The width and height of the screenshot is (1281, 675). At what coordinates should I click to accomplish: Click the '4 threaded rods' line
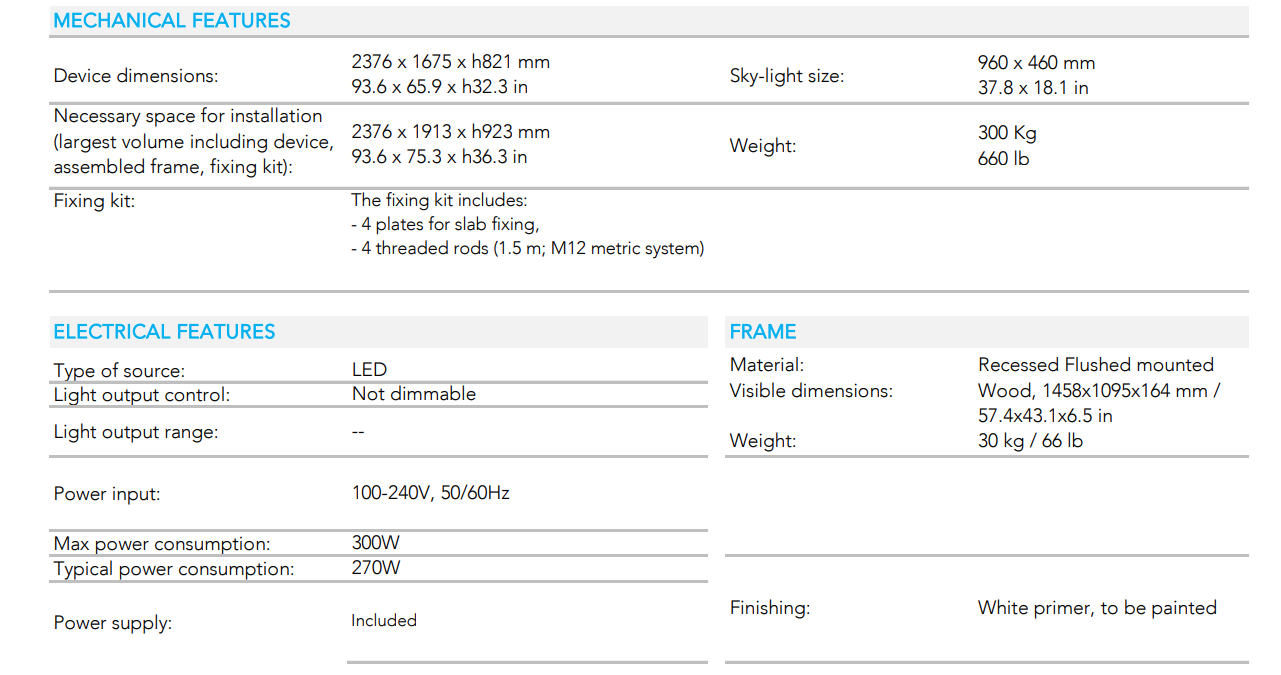click(x=528, y=248)
